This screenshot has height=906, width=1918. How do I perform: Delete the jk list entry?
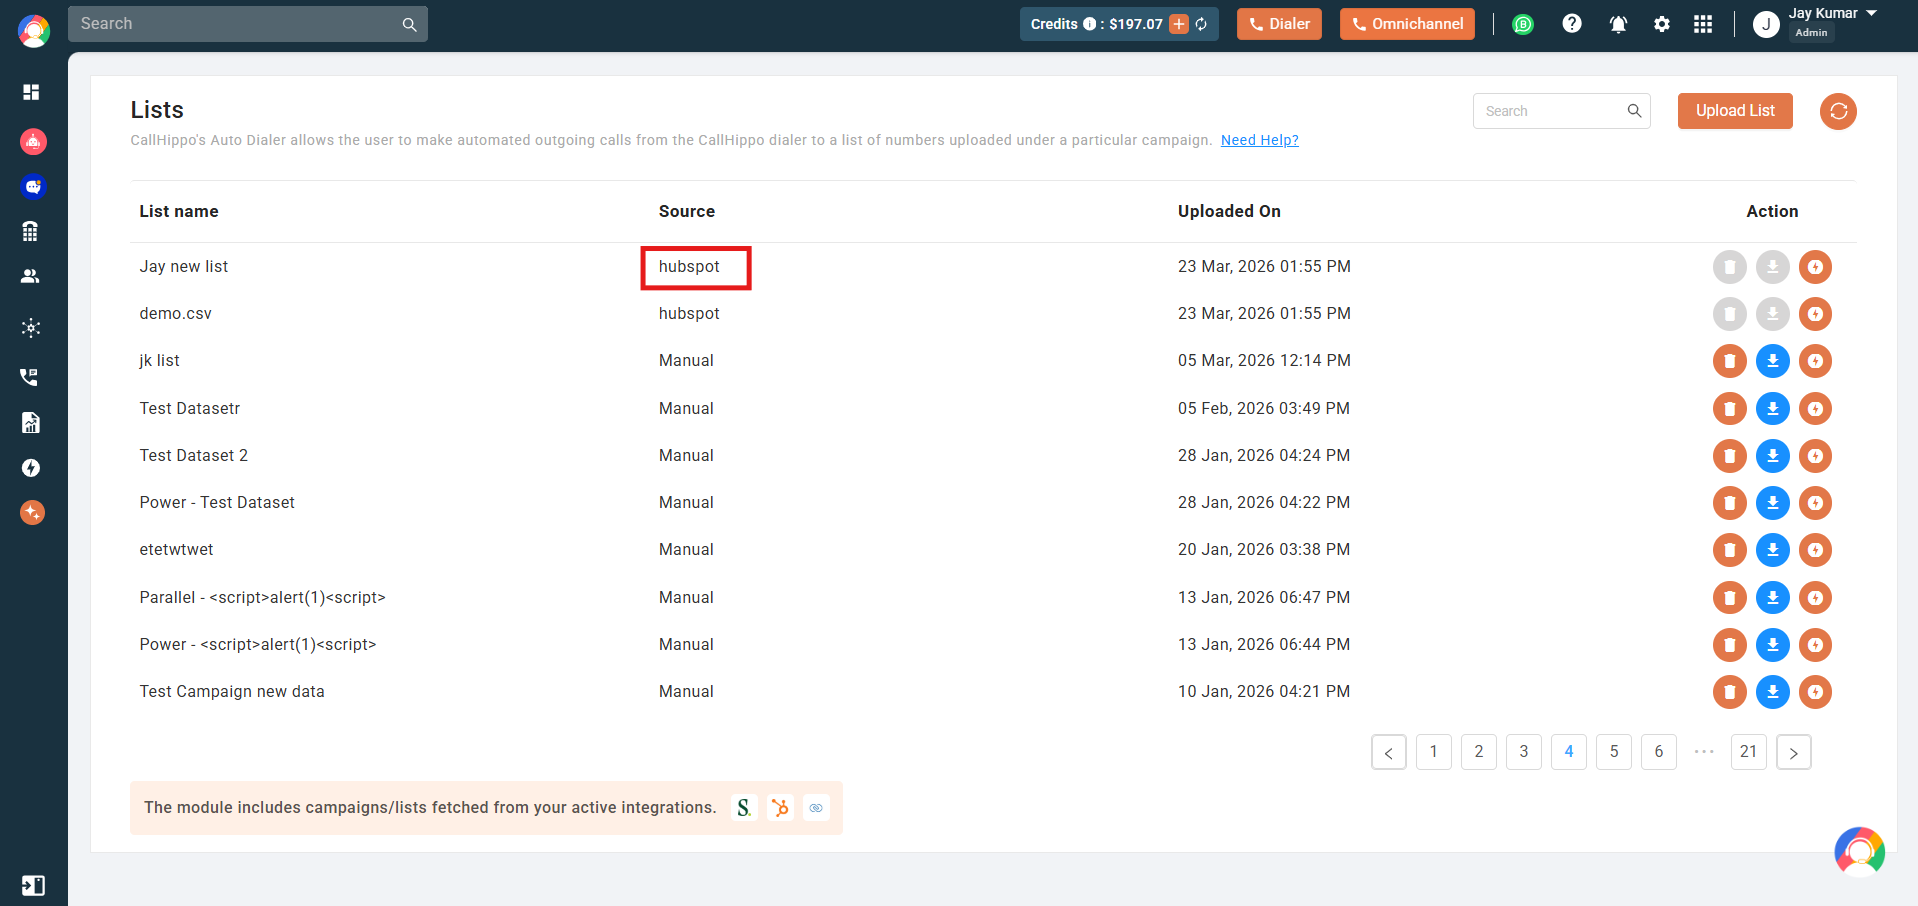point(1730,361)
